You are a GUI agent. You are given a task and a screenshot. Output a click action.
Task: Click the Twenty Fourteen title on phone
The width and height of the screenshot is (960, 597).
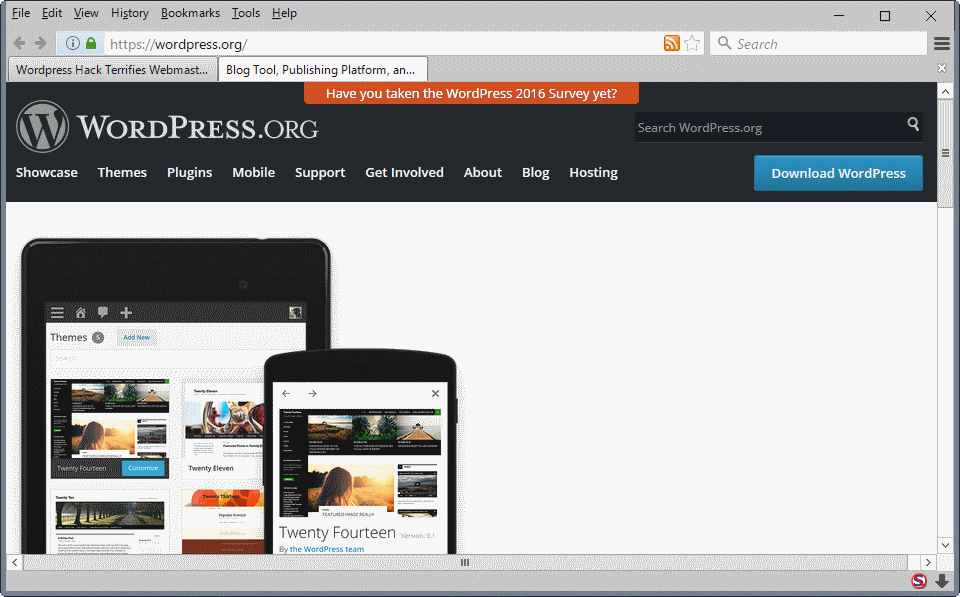click(337, 533)
